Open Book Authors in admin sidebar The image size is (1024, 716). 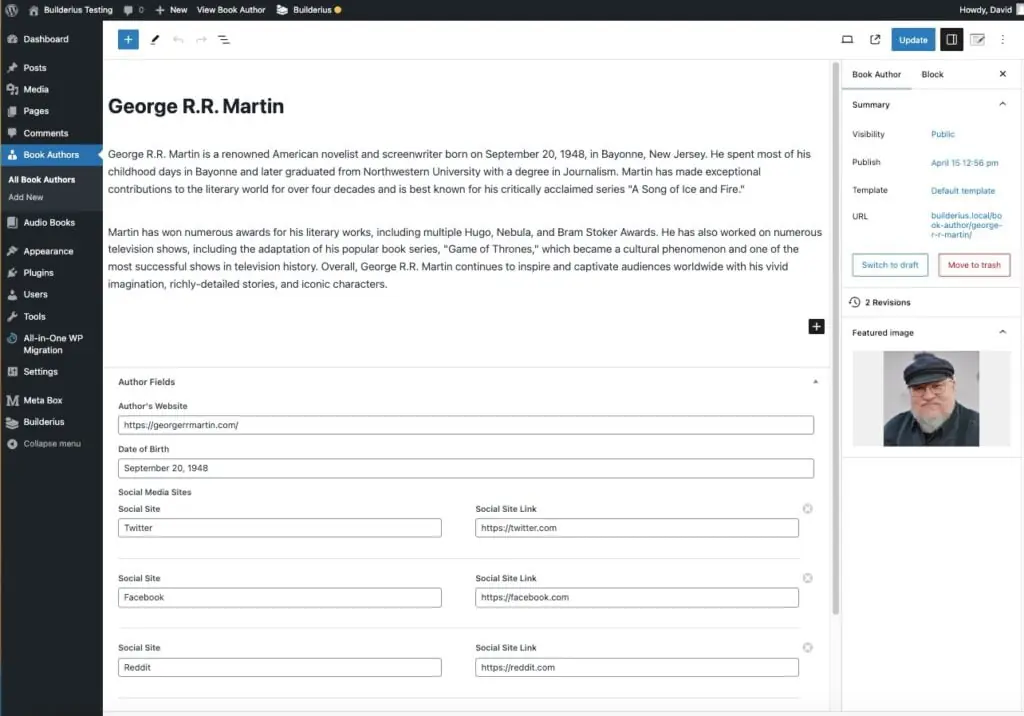(x=51, y=155)
